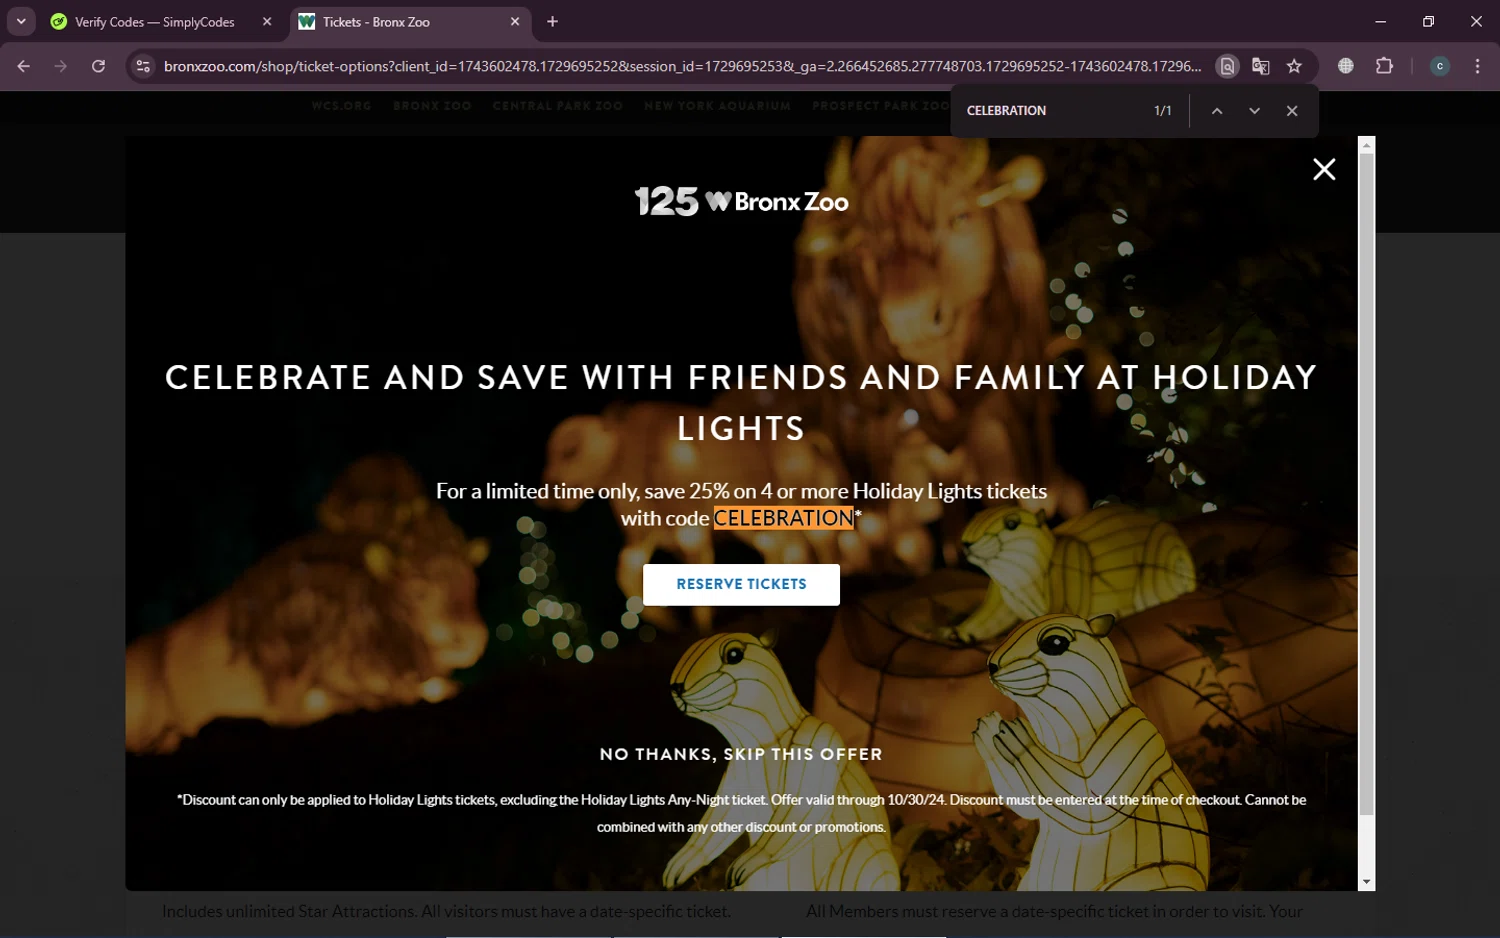Restore down the Chrome window
The height and width of the screenshot is (938, 1500).
[x=1428, y=22]
